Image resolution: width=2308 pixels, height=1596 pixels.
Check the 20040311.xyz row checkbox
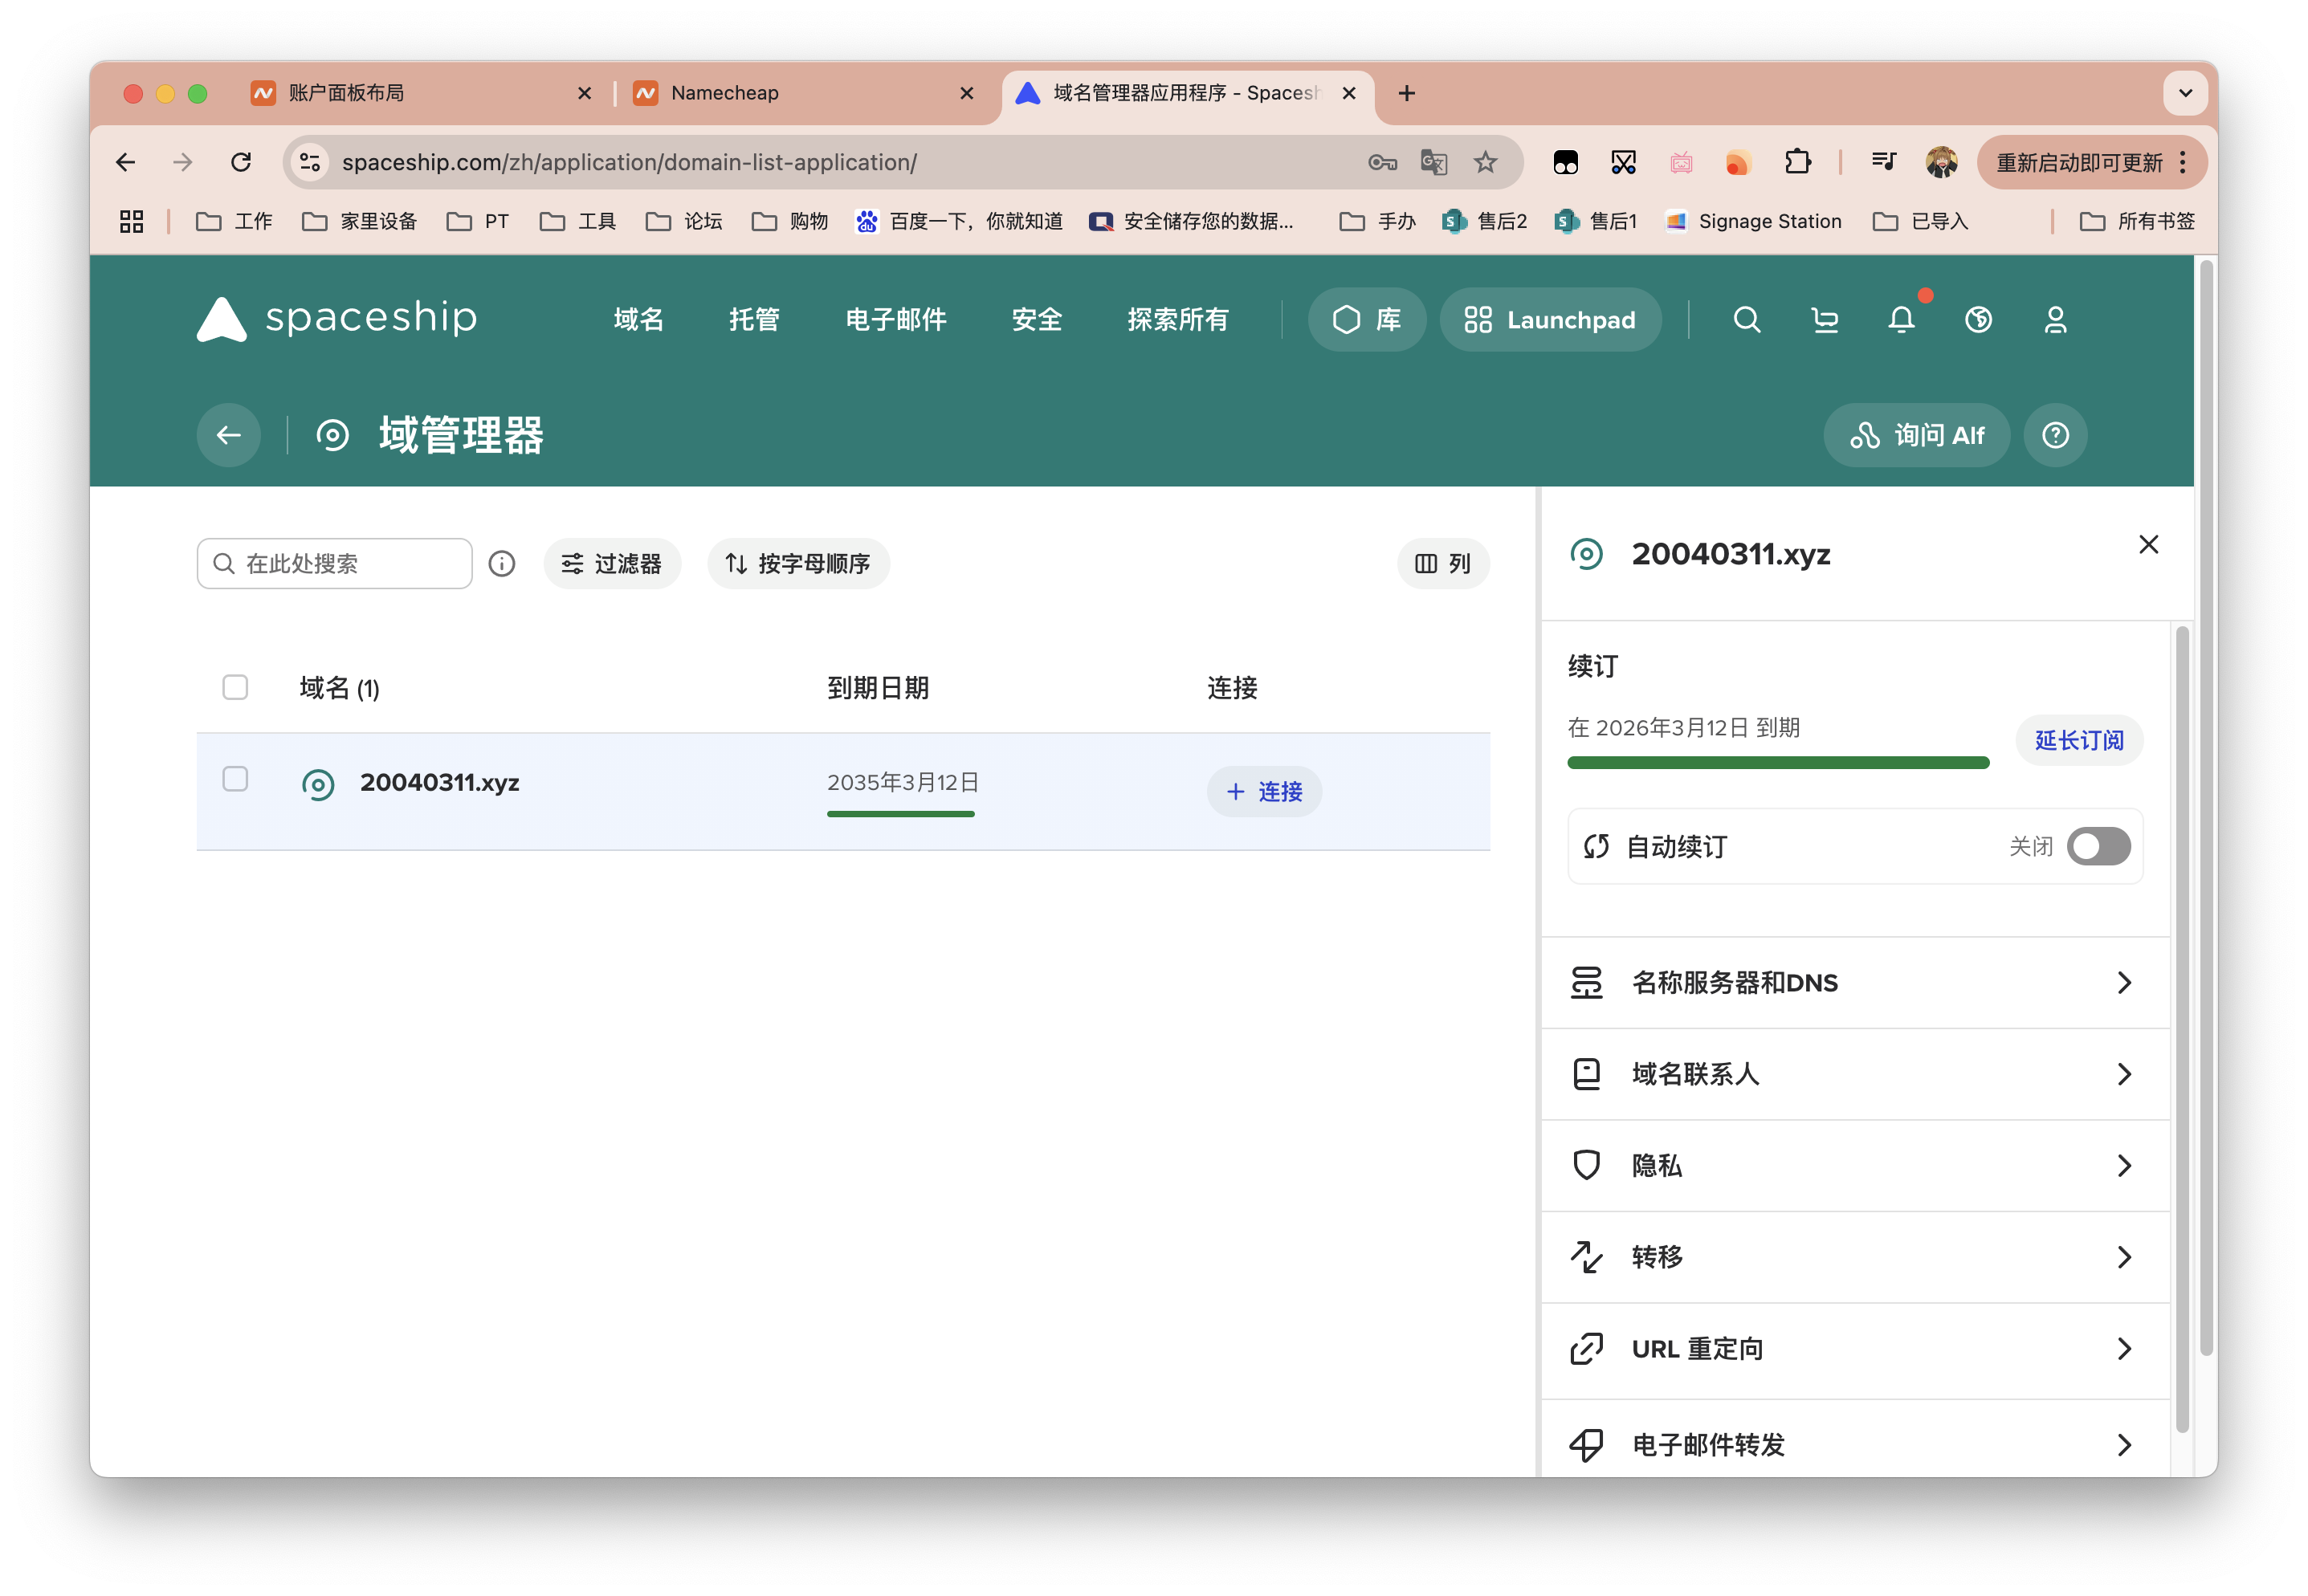click(235, 779)
